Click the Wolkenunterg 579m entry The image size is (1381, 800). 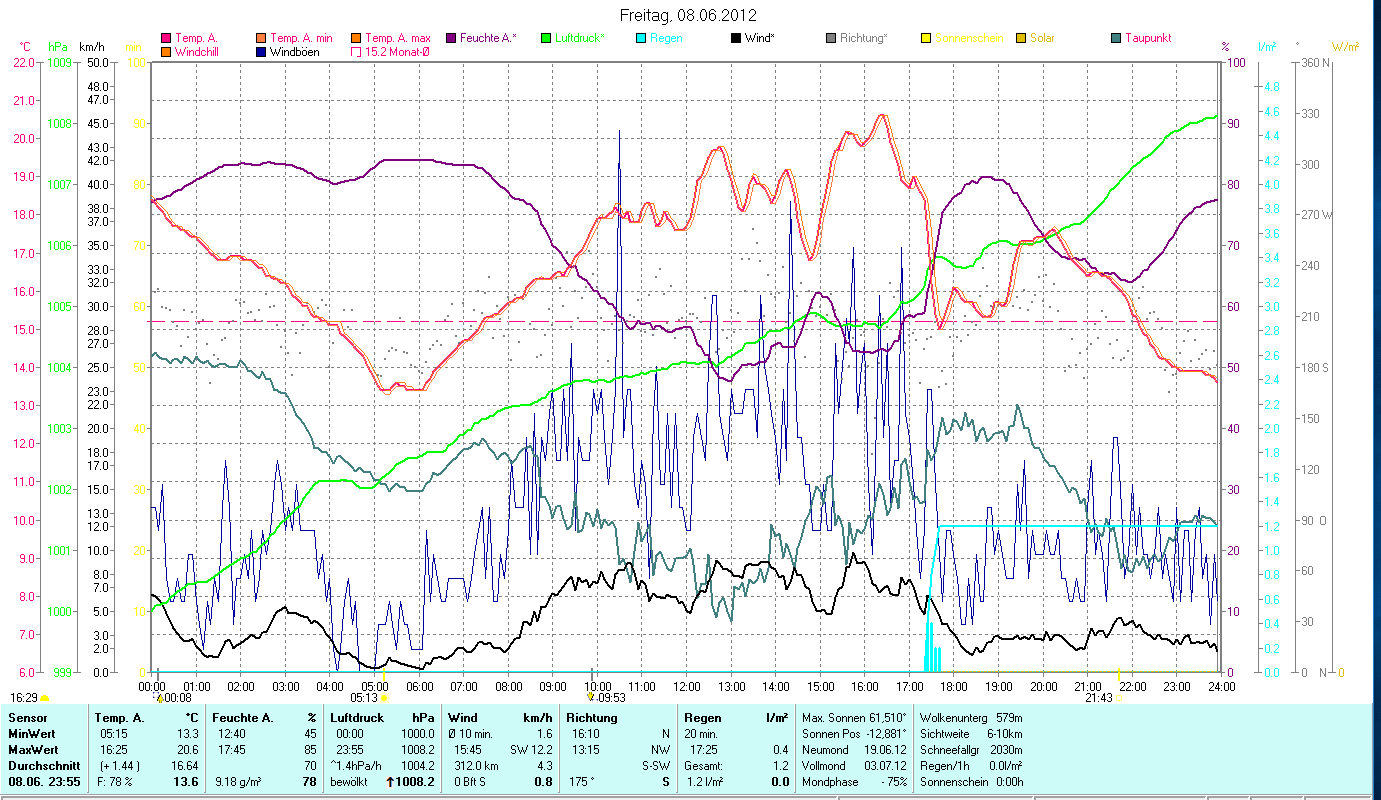[x=971, y=718]
